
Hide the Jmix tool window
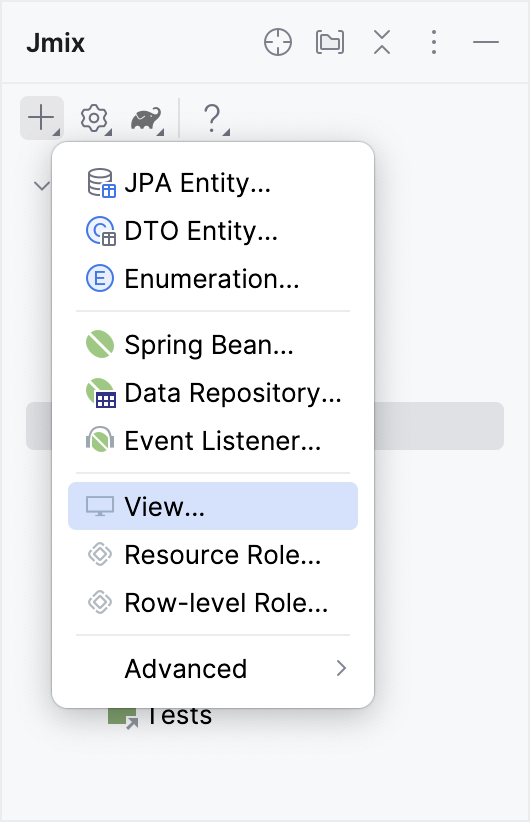(486, 42)
